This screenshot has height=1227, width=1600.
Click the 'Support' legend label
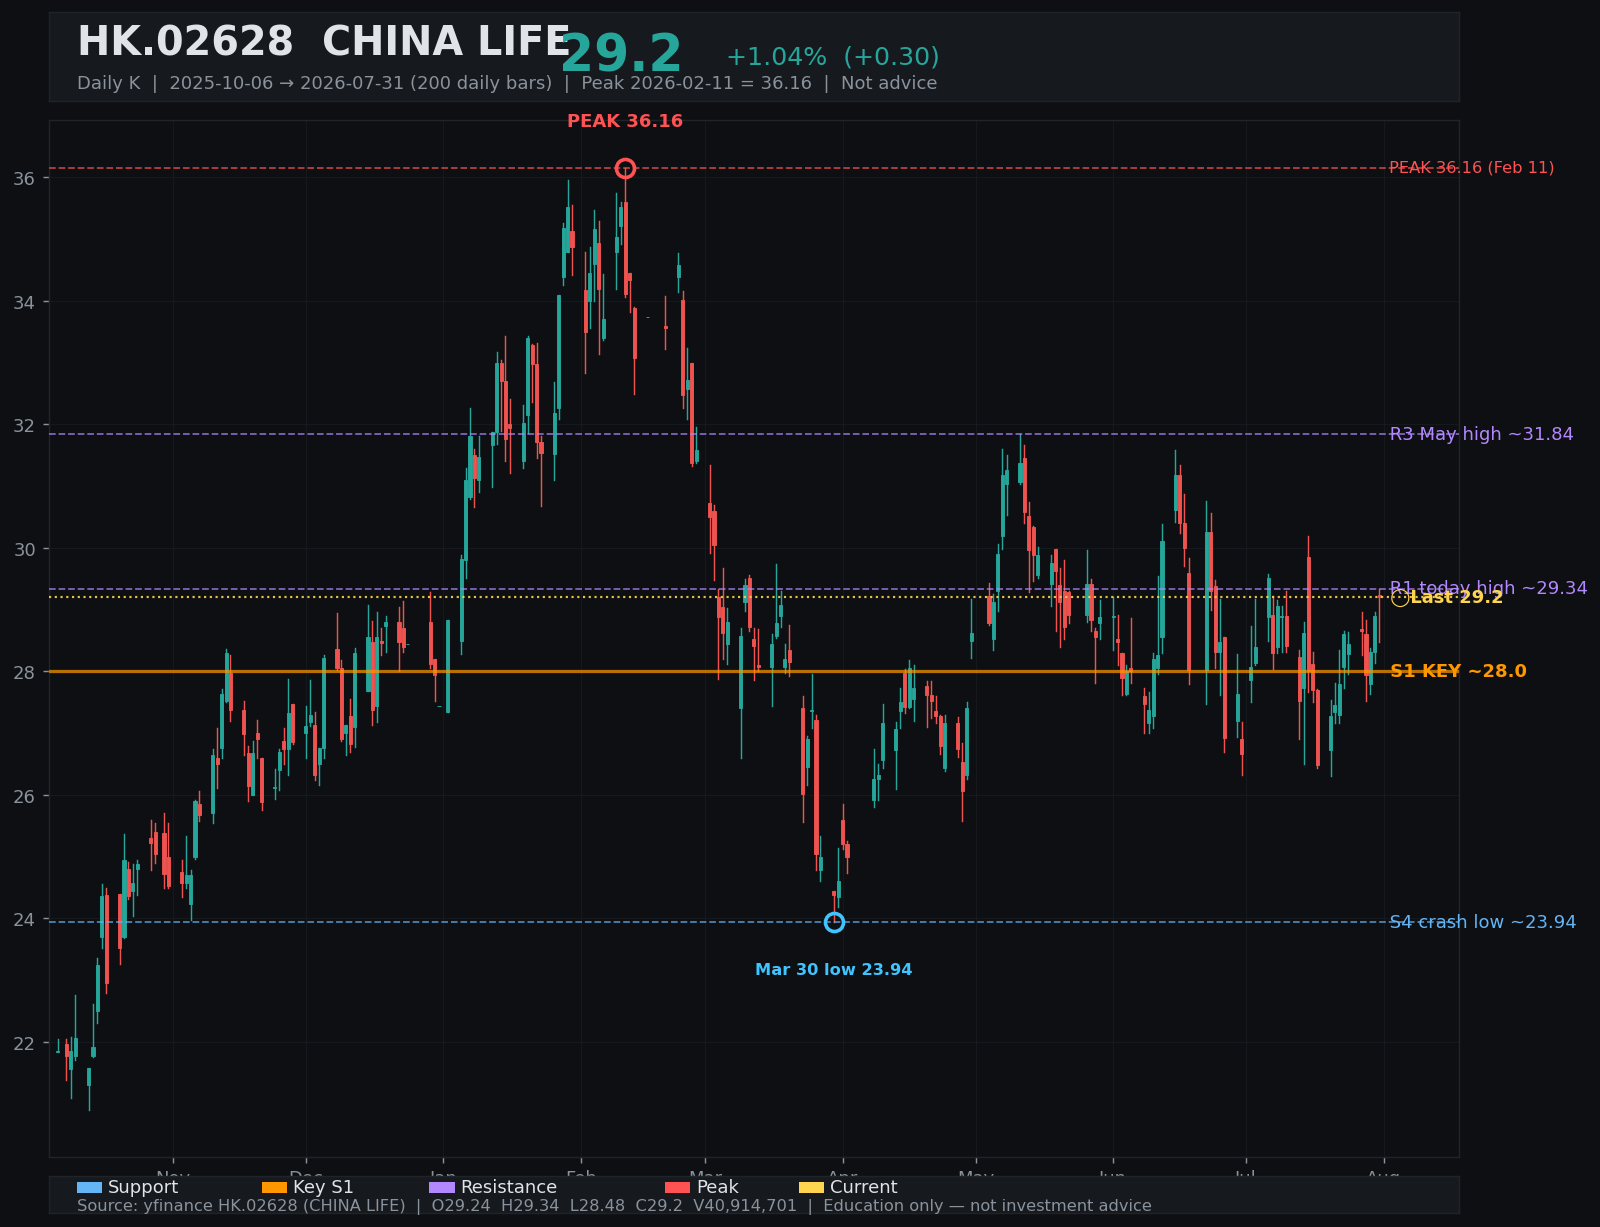(x=143, y=1187)
